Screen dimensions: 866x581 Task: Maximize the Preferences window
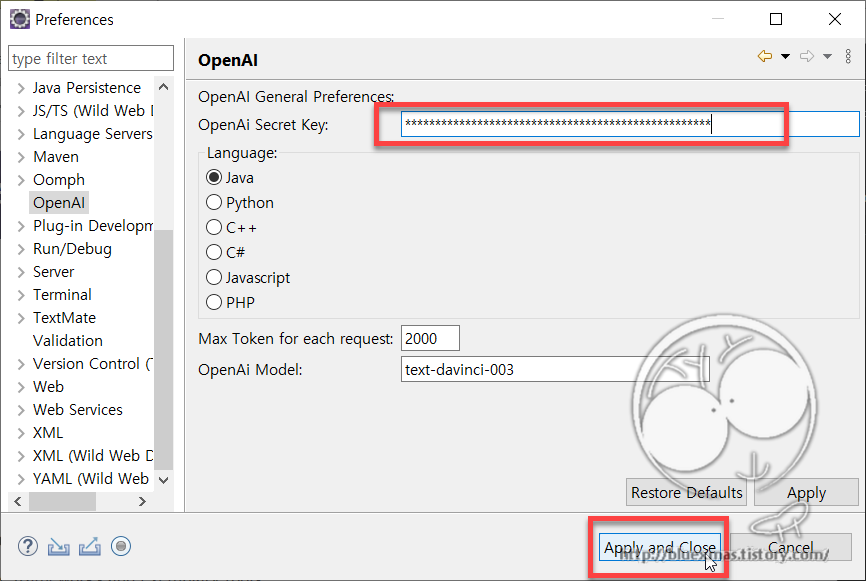[x=776, y=19]
